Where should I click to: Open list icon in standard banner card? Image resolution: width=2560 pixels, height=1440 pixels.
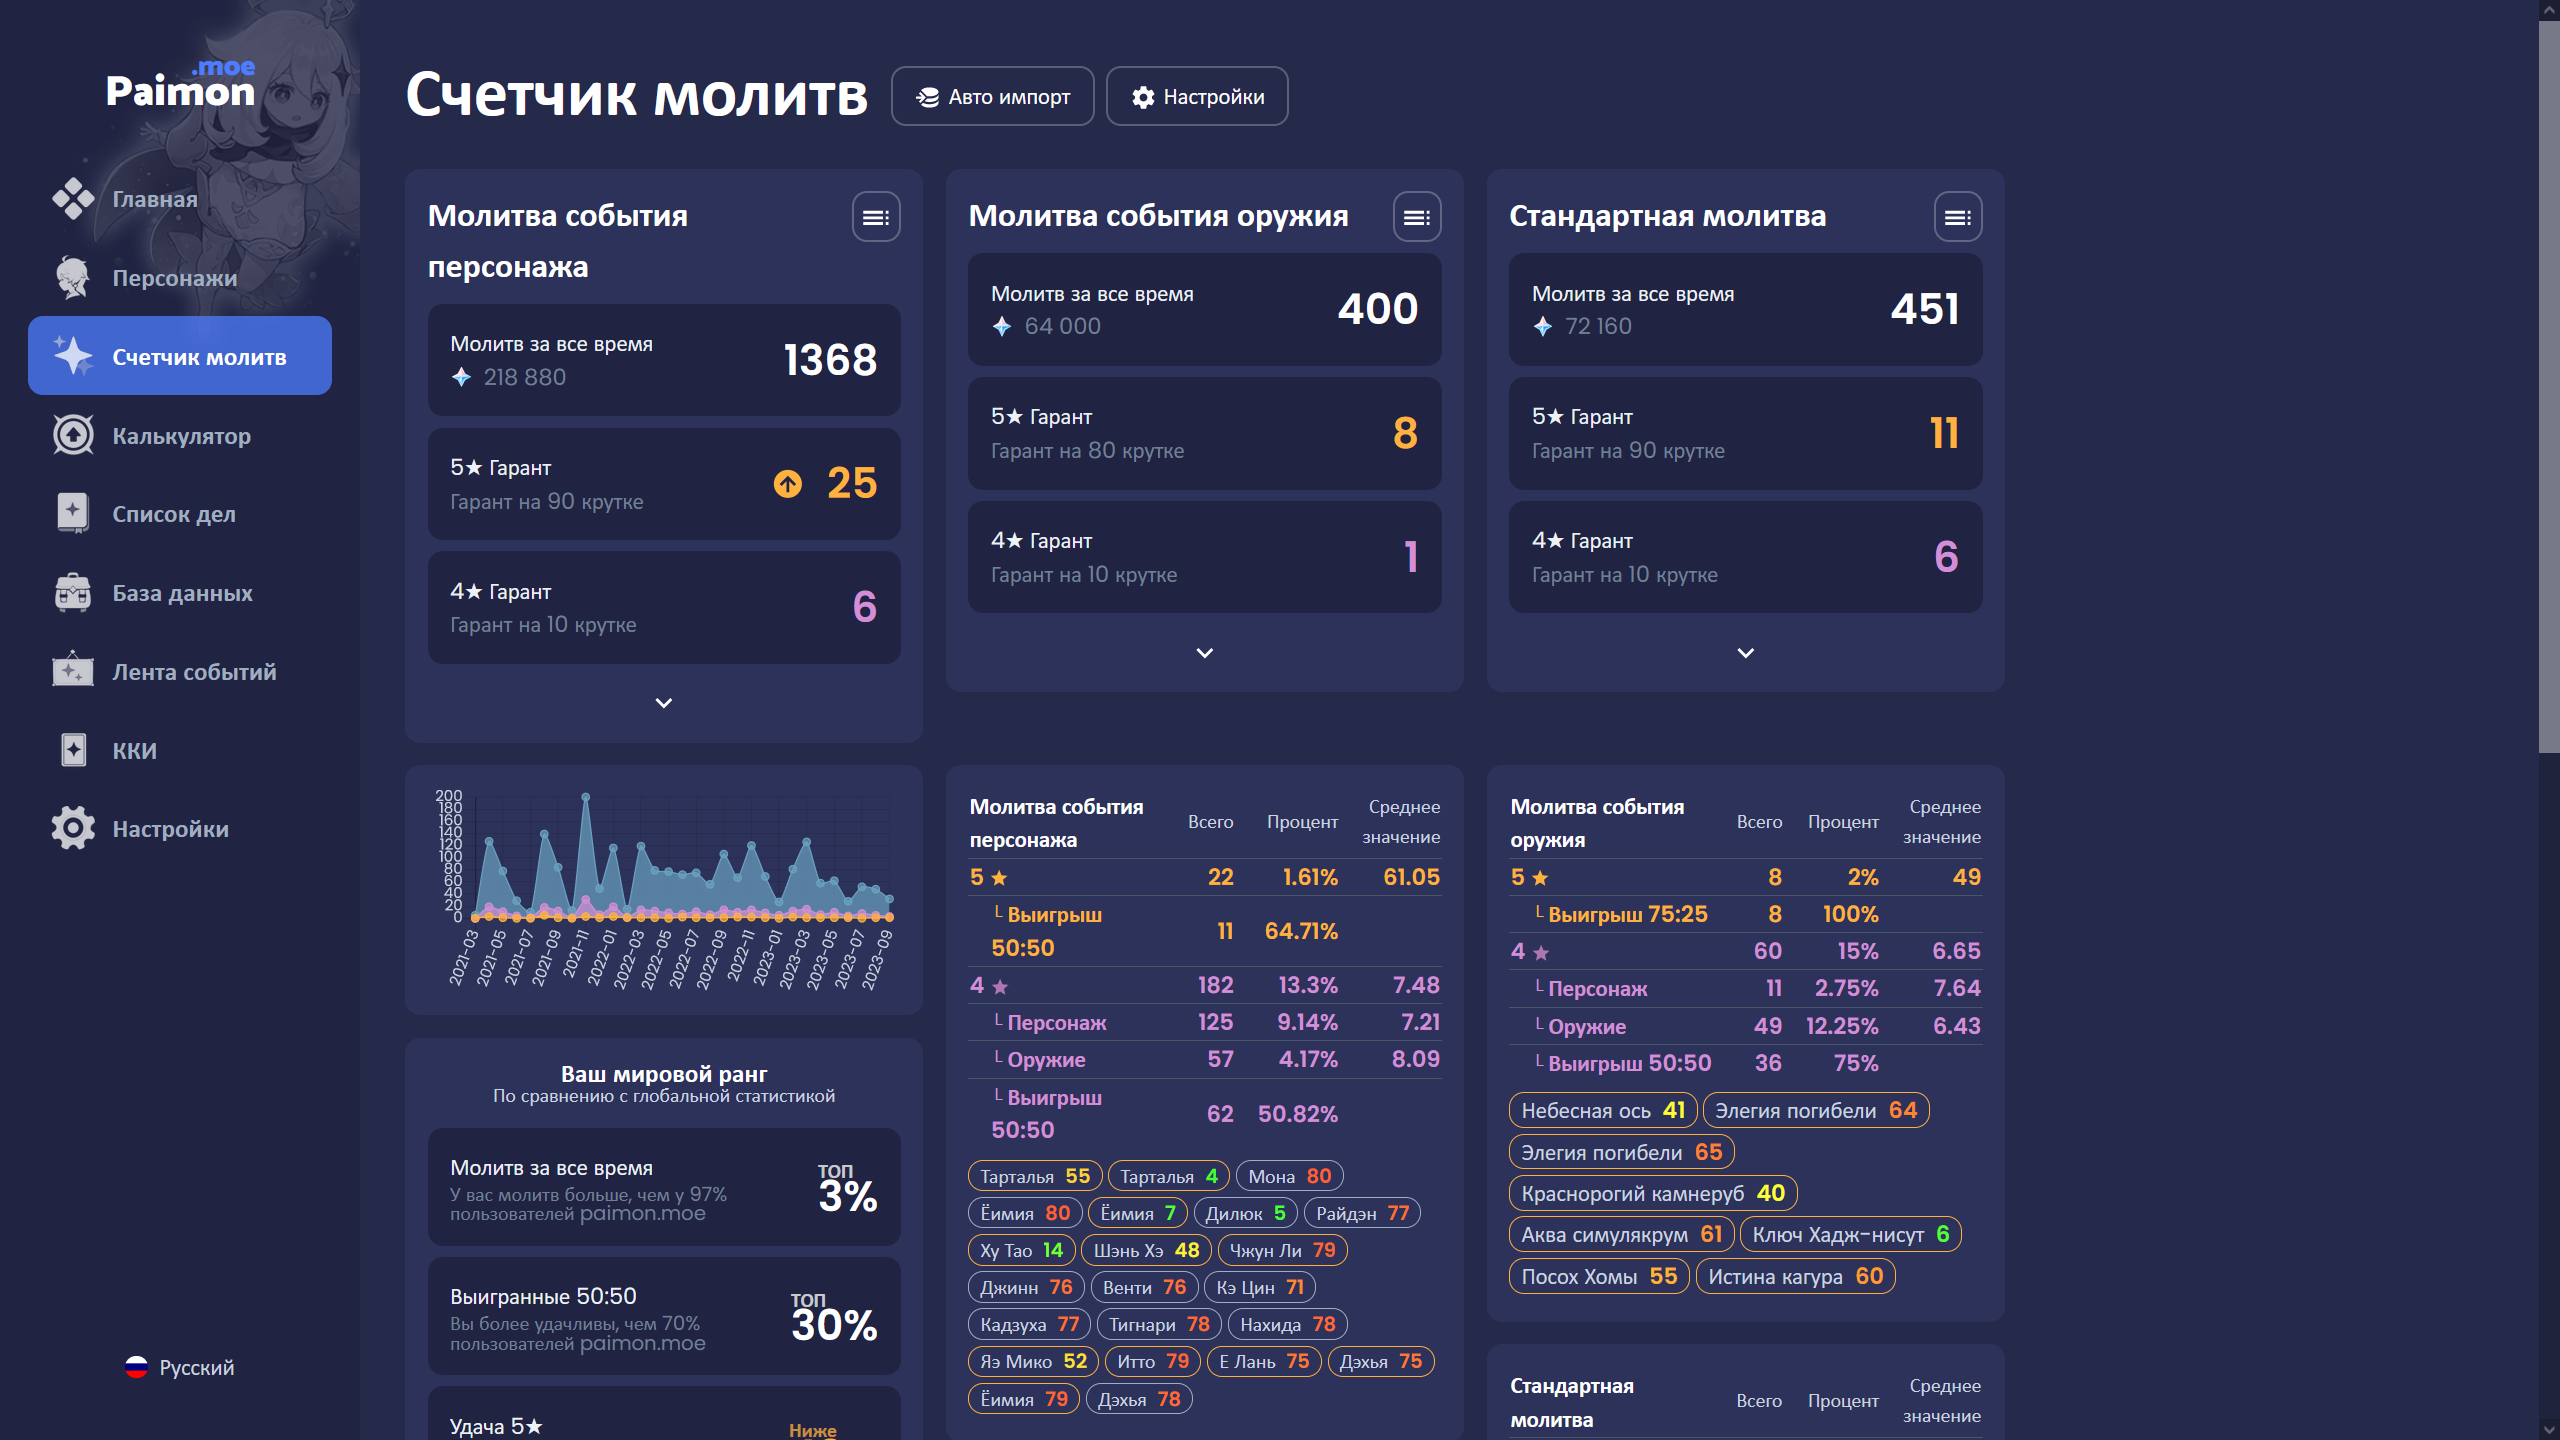pos(1957,217)
